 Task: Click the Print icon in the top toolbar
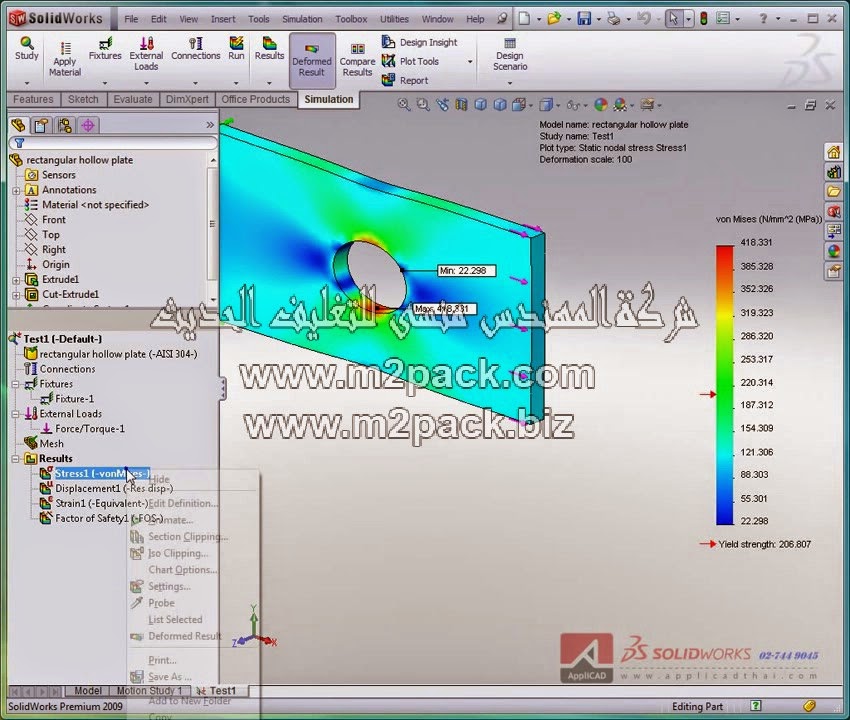(614, 19)
